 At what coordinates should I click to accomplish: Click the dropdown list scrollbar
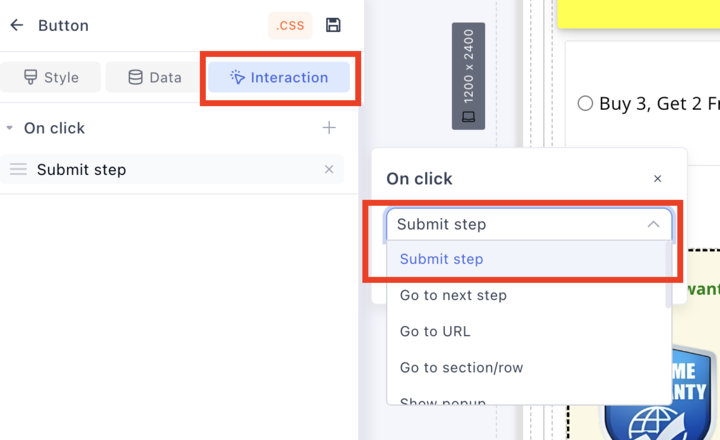669,290
